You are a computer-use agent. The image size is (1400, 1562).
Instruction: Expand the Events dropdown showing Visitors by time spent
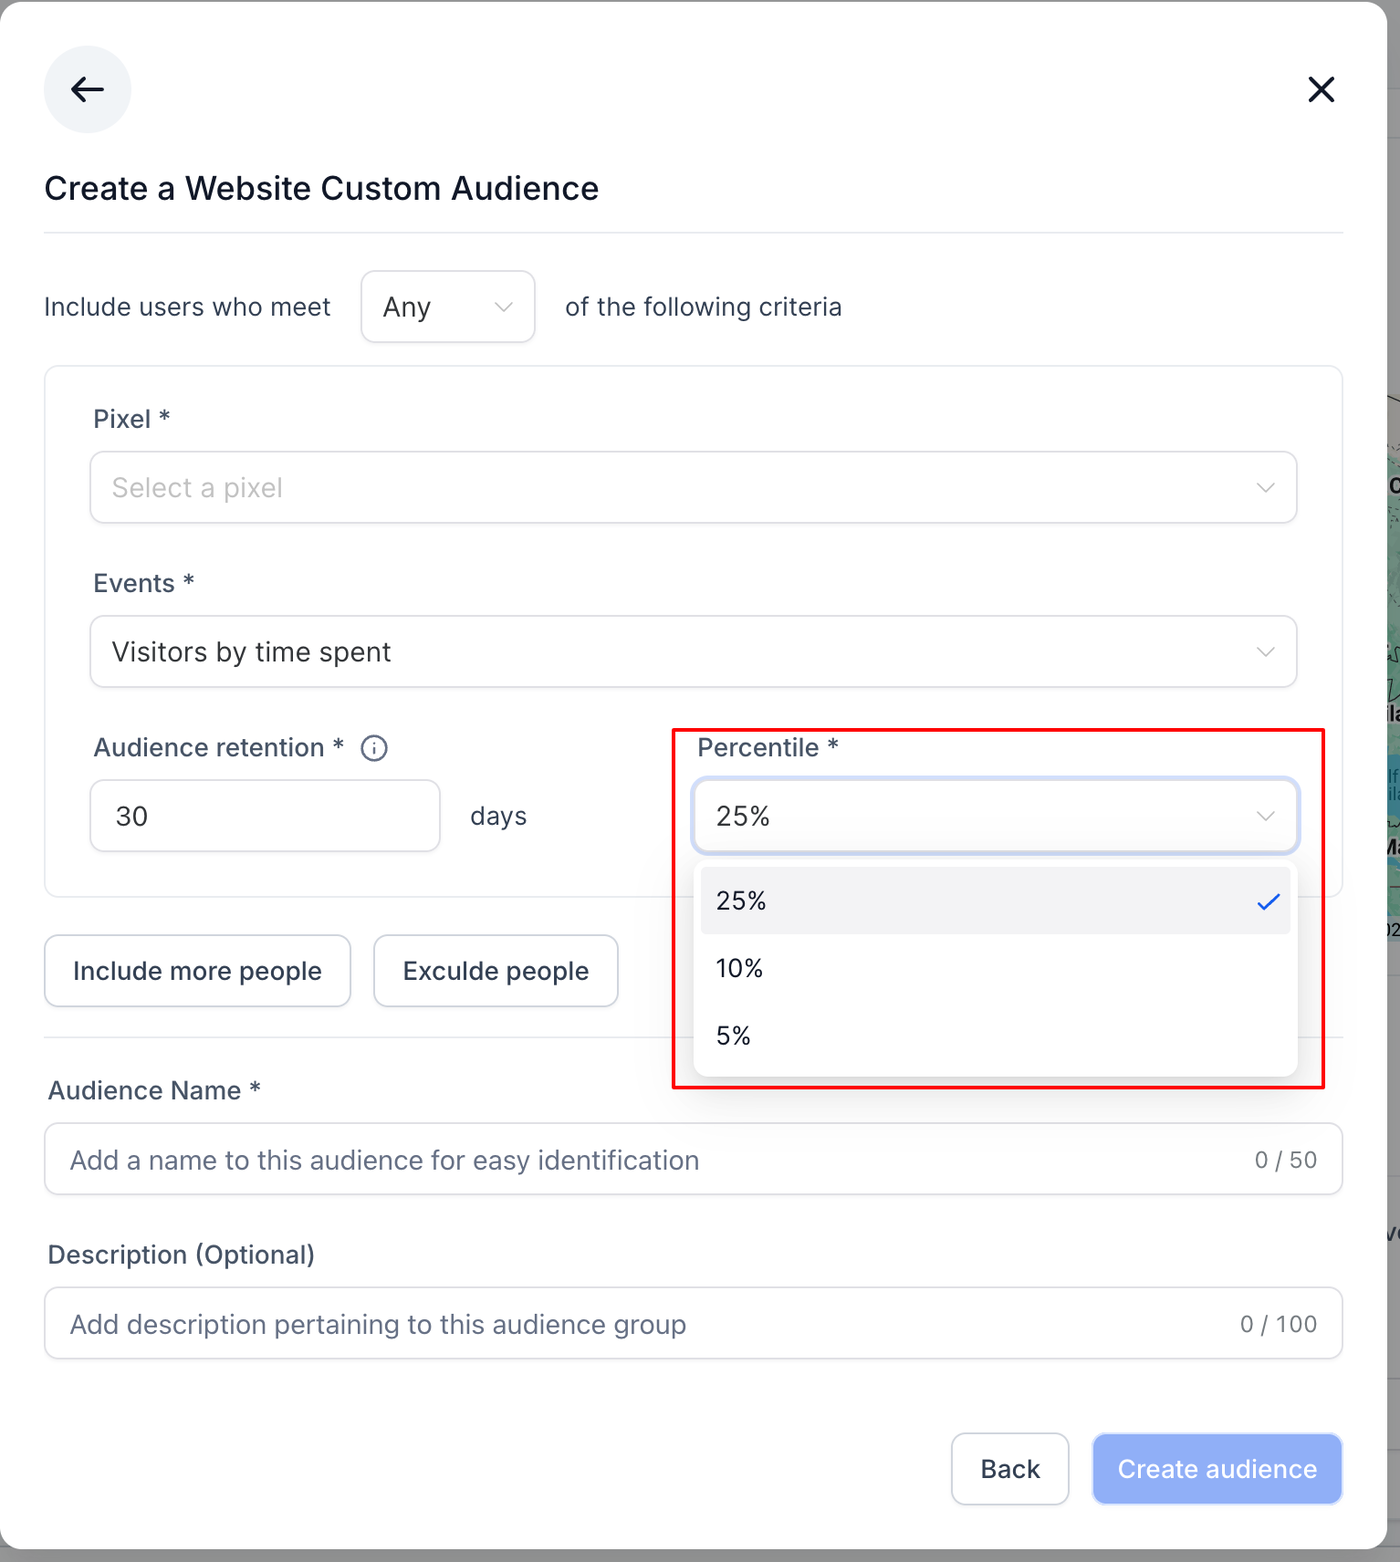click(693, 652)
